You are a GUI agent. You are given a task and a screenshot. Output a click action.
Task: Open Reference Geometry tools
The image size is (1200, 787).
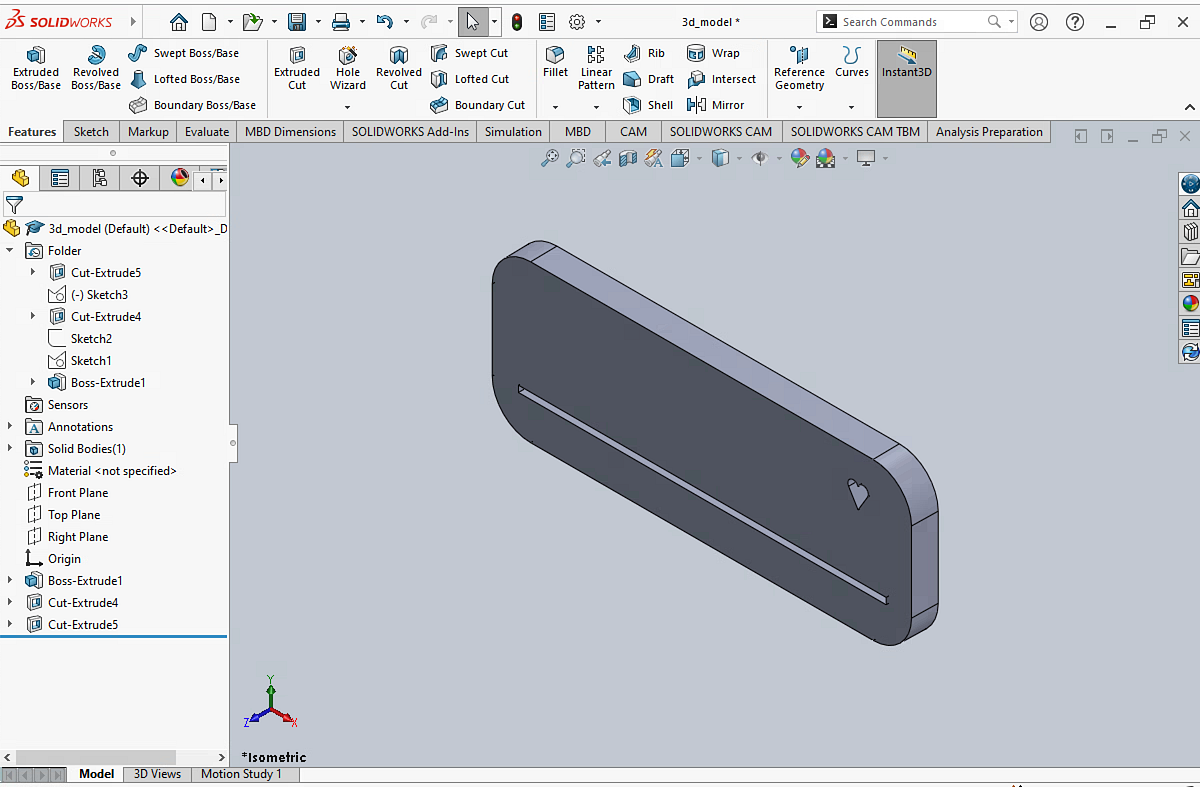pos(799,68)
